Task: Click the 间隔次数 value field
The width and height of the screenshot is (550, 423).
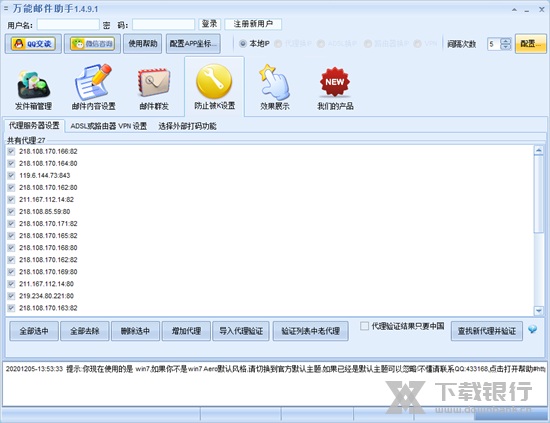Action: point(494,44)
